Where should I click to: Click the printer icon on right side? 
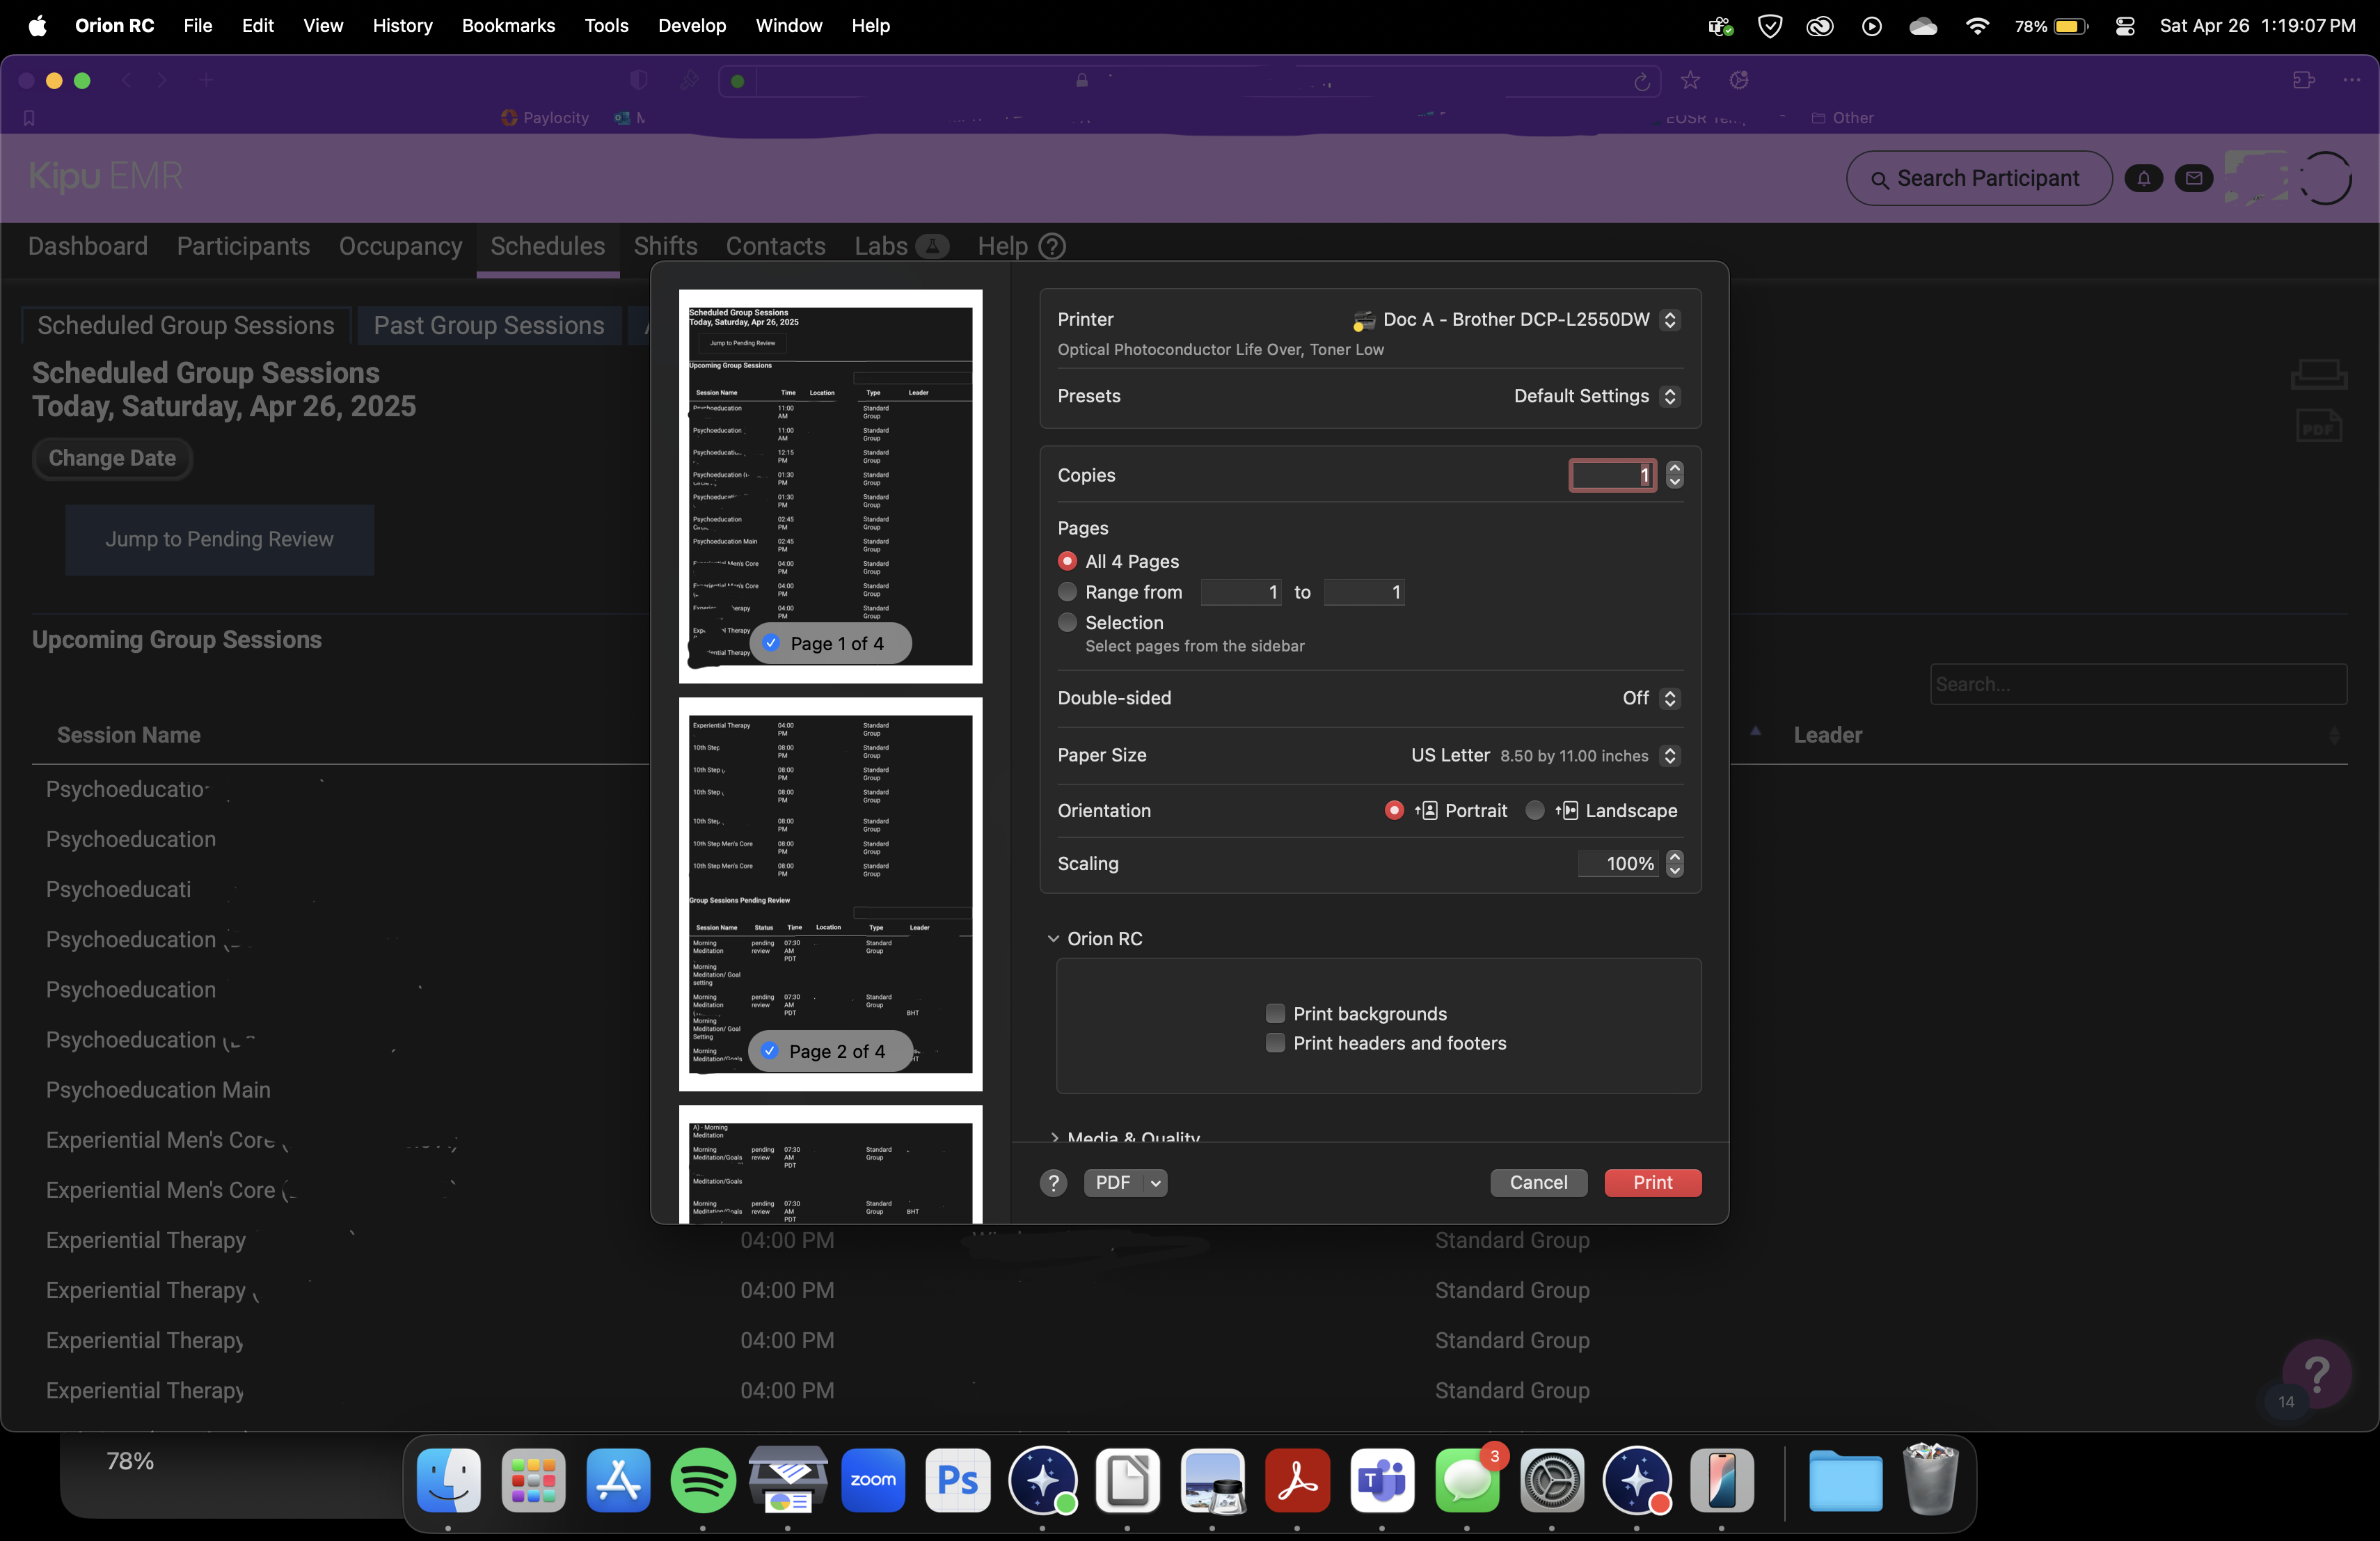[2318, 375]
